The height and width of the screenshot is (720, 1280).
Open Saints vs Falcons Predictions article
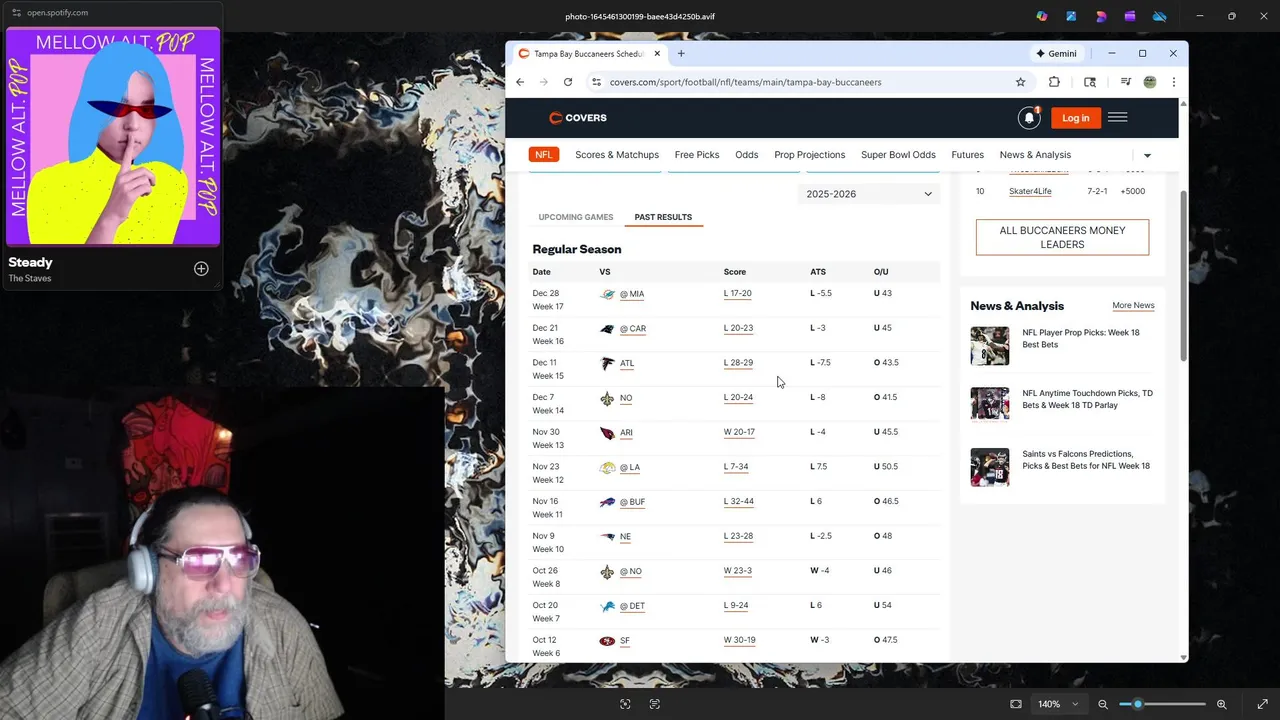click(1086, 460)
